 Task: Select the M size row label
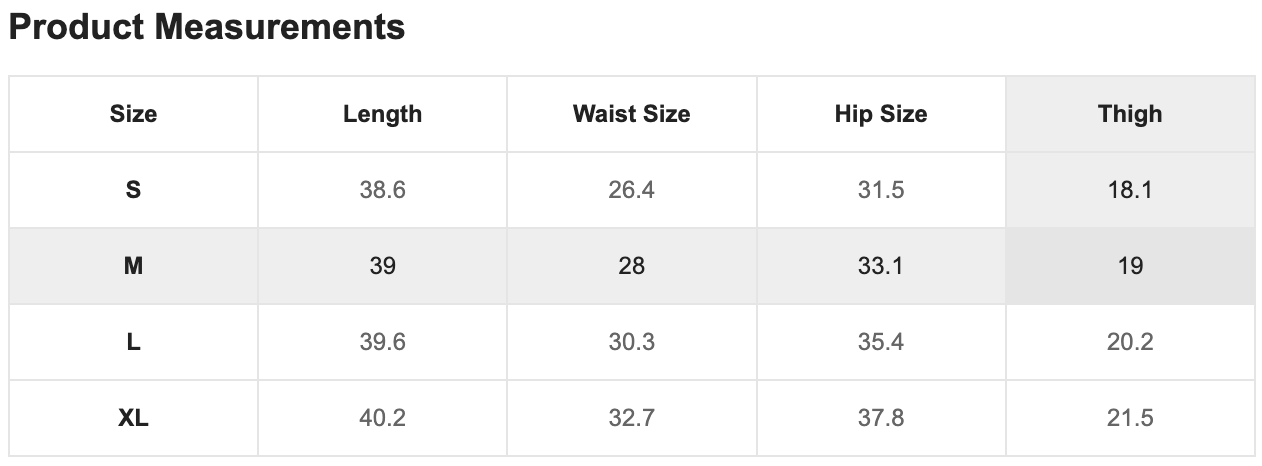click(133, 266)
